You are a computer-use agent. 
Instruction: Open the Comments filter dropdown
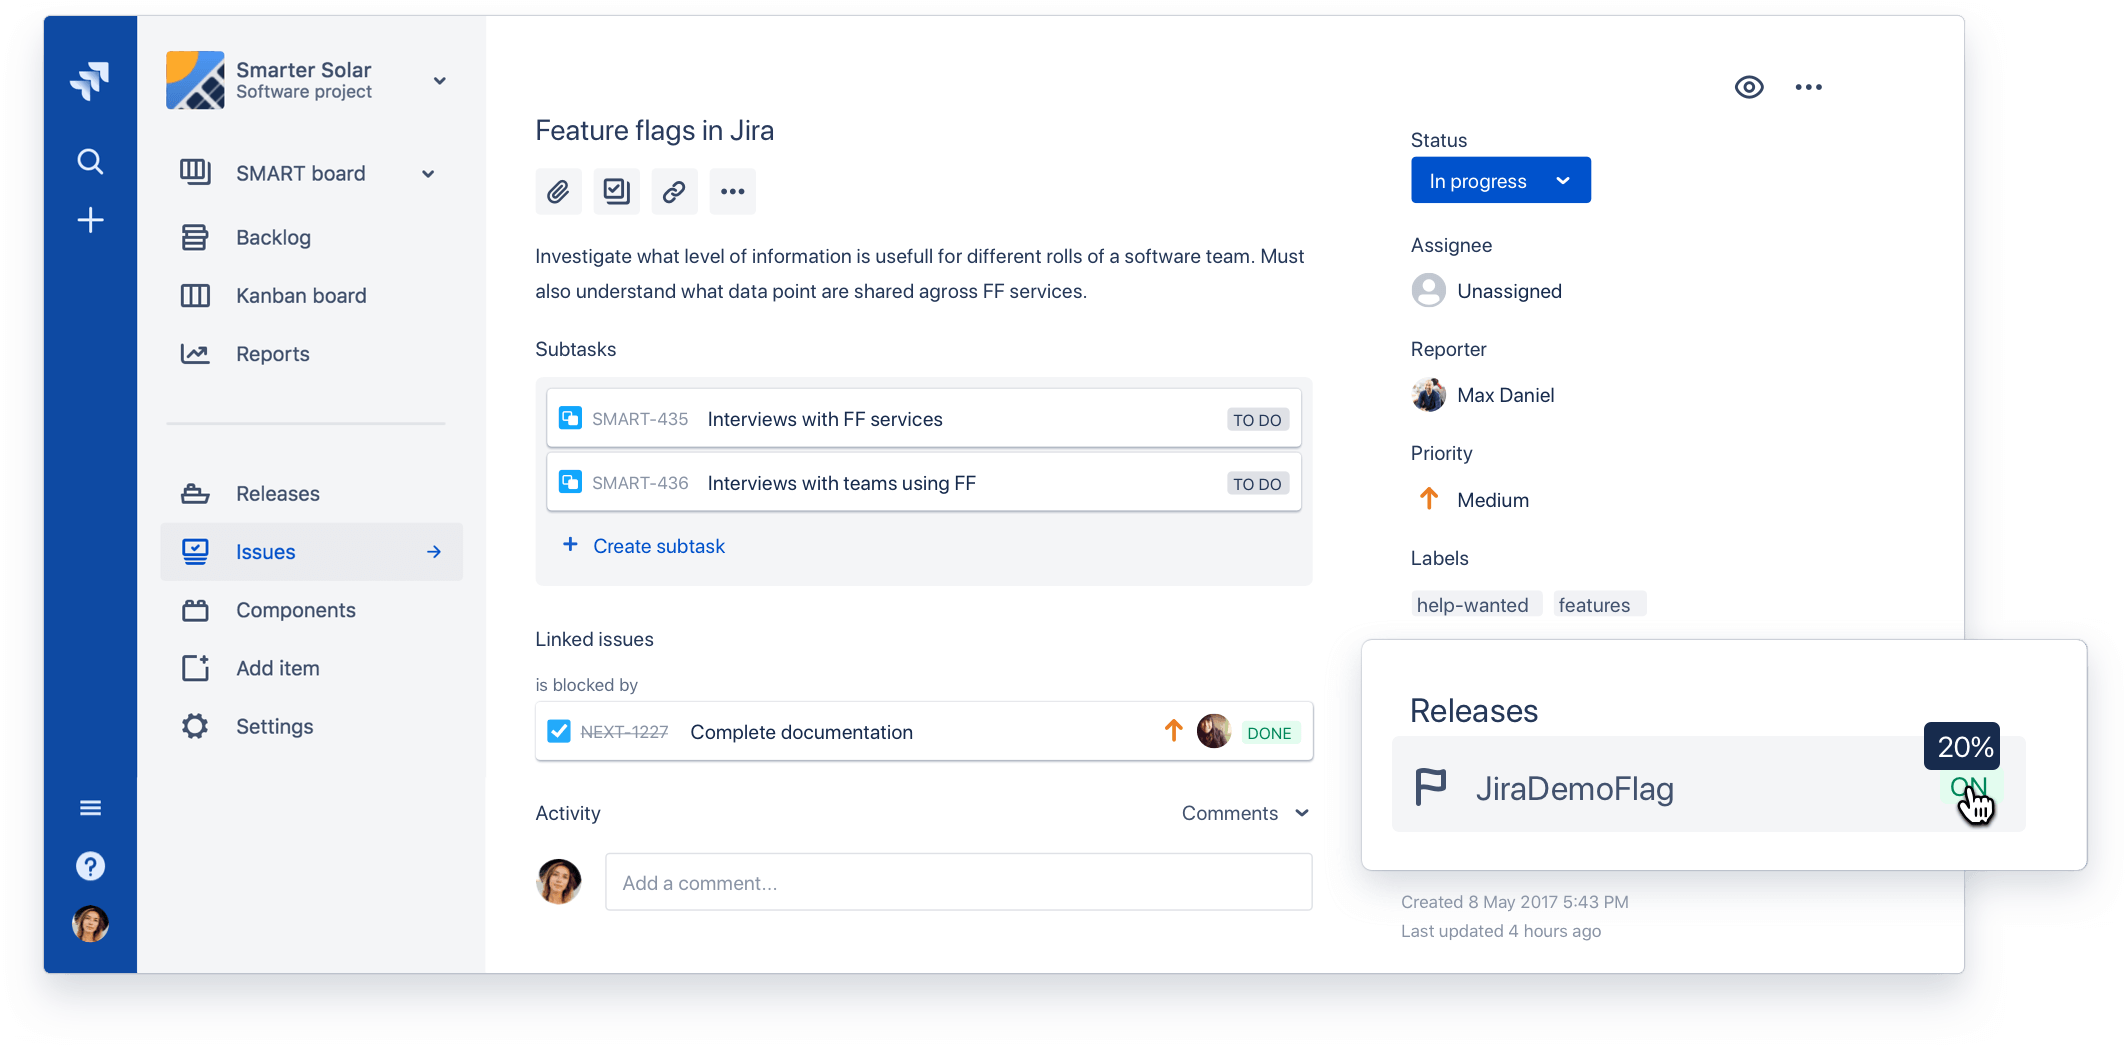click(x=1245, y=813)
